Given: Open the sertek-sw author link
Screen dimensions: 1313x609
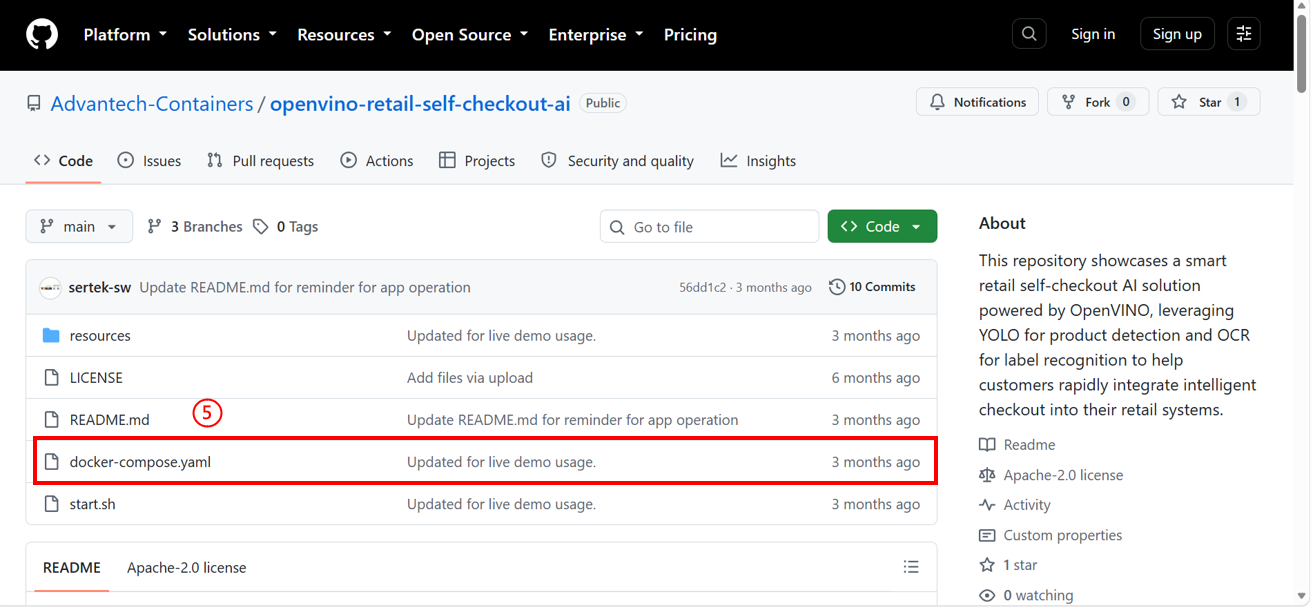Looking at the screenshot, I should (100, 288).
